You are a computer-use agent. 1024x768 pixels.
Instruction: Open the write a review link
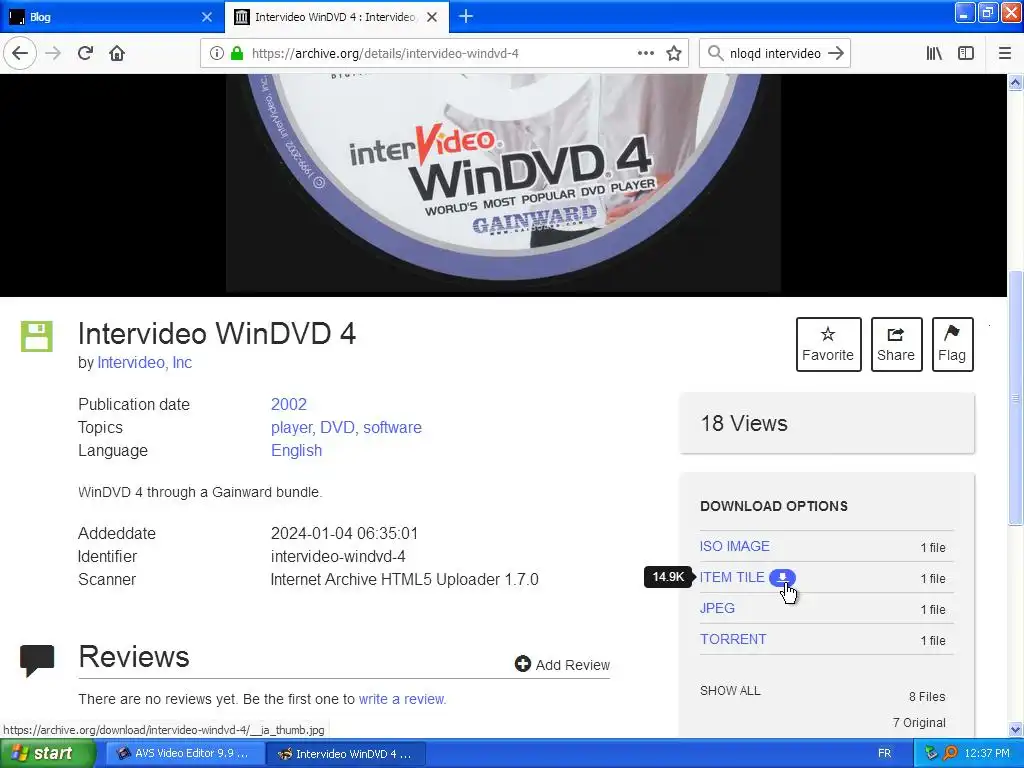pos(402,699)
